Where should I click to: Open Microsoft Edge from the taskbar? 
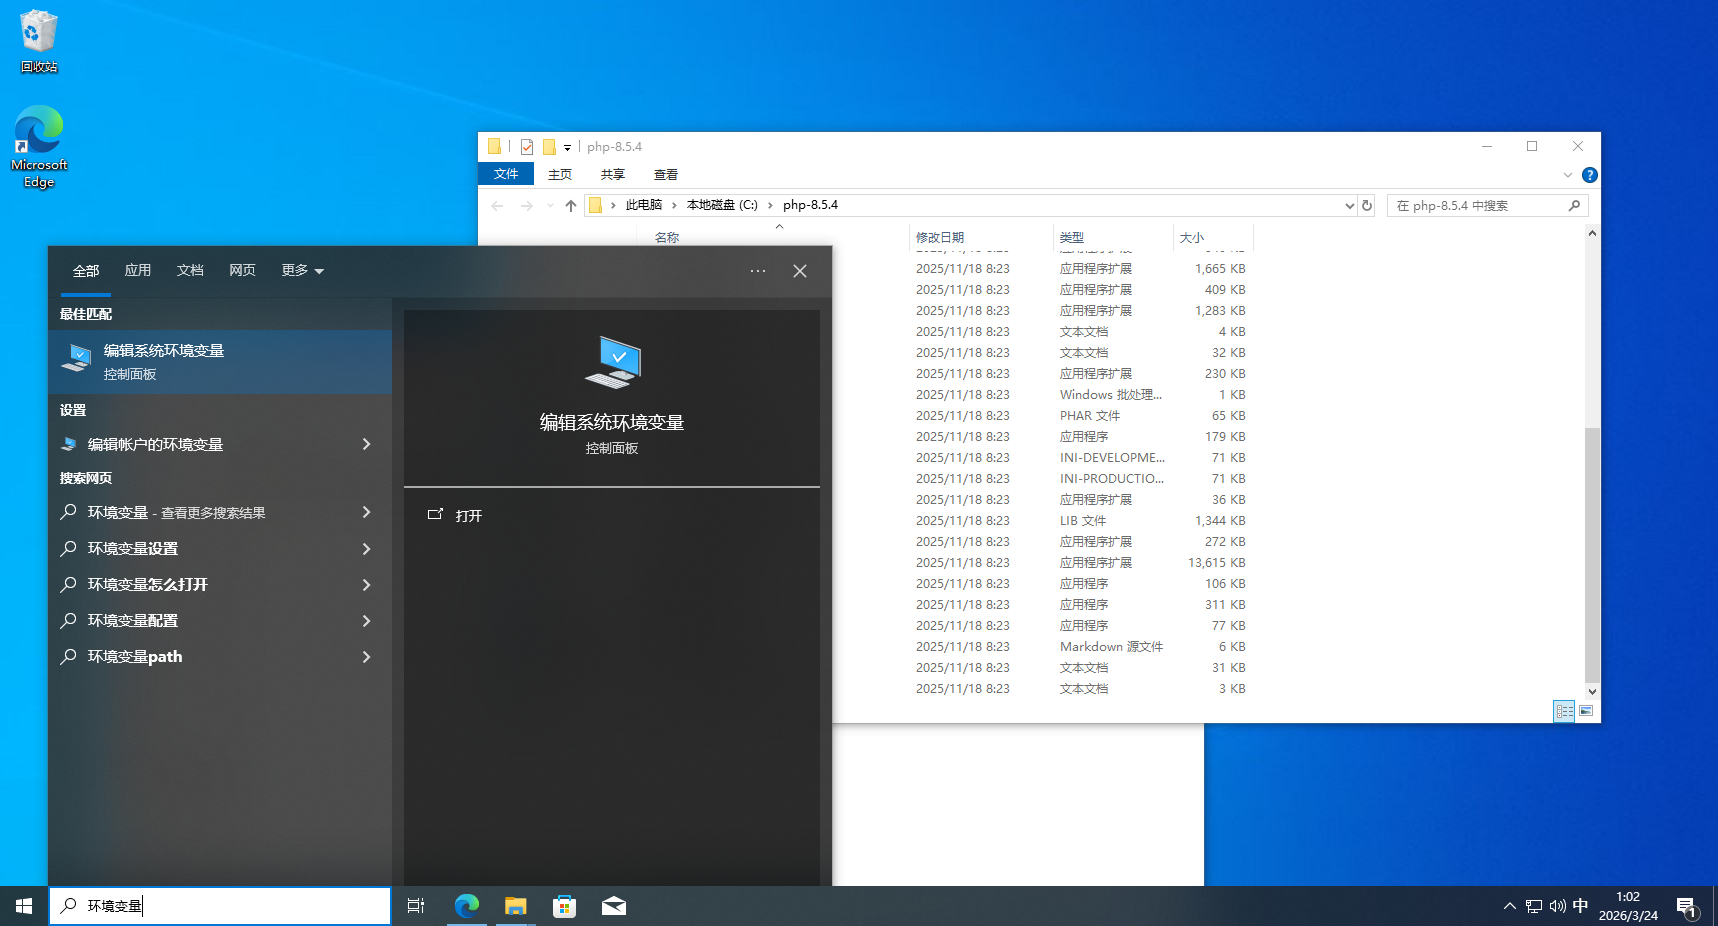pos(466,906)
